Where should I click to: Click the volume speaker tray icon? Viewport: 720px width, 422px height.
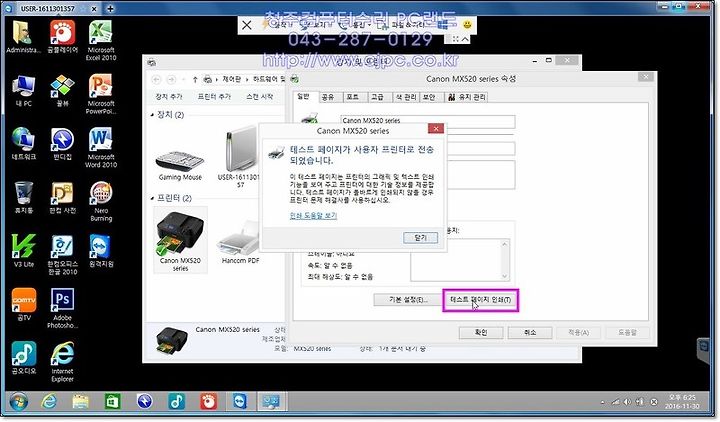(x=627, y=402)
